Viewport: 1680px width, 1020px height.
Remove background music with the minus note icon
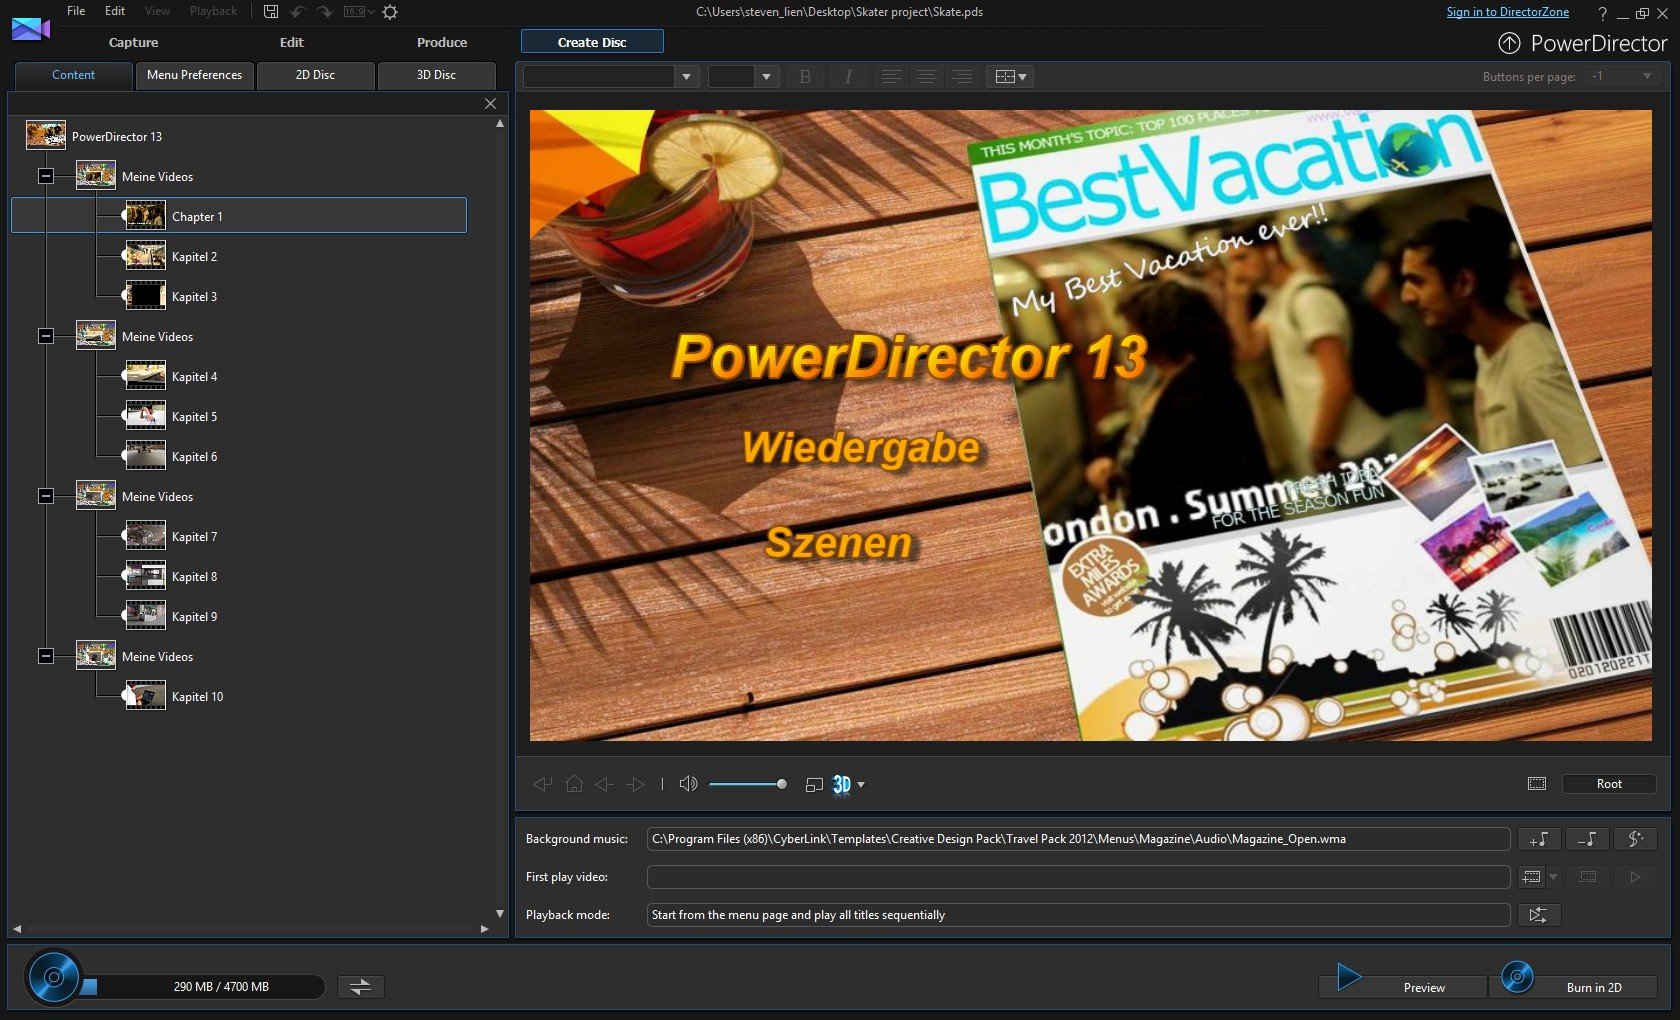coord(1587,839)
